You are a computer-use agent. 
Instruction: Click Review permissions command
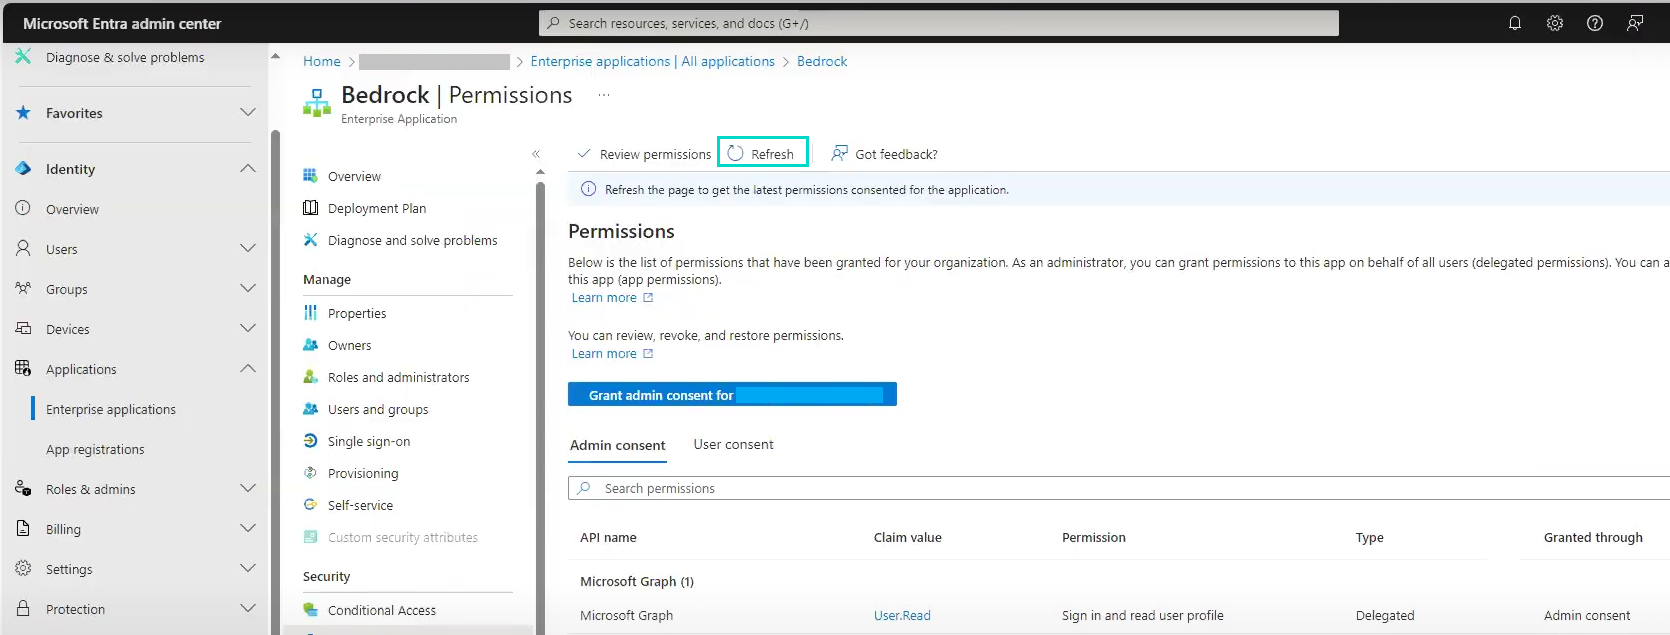[644, 154]
